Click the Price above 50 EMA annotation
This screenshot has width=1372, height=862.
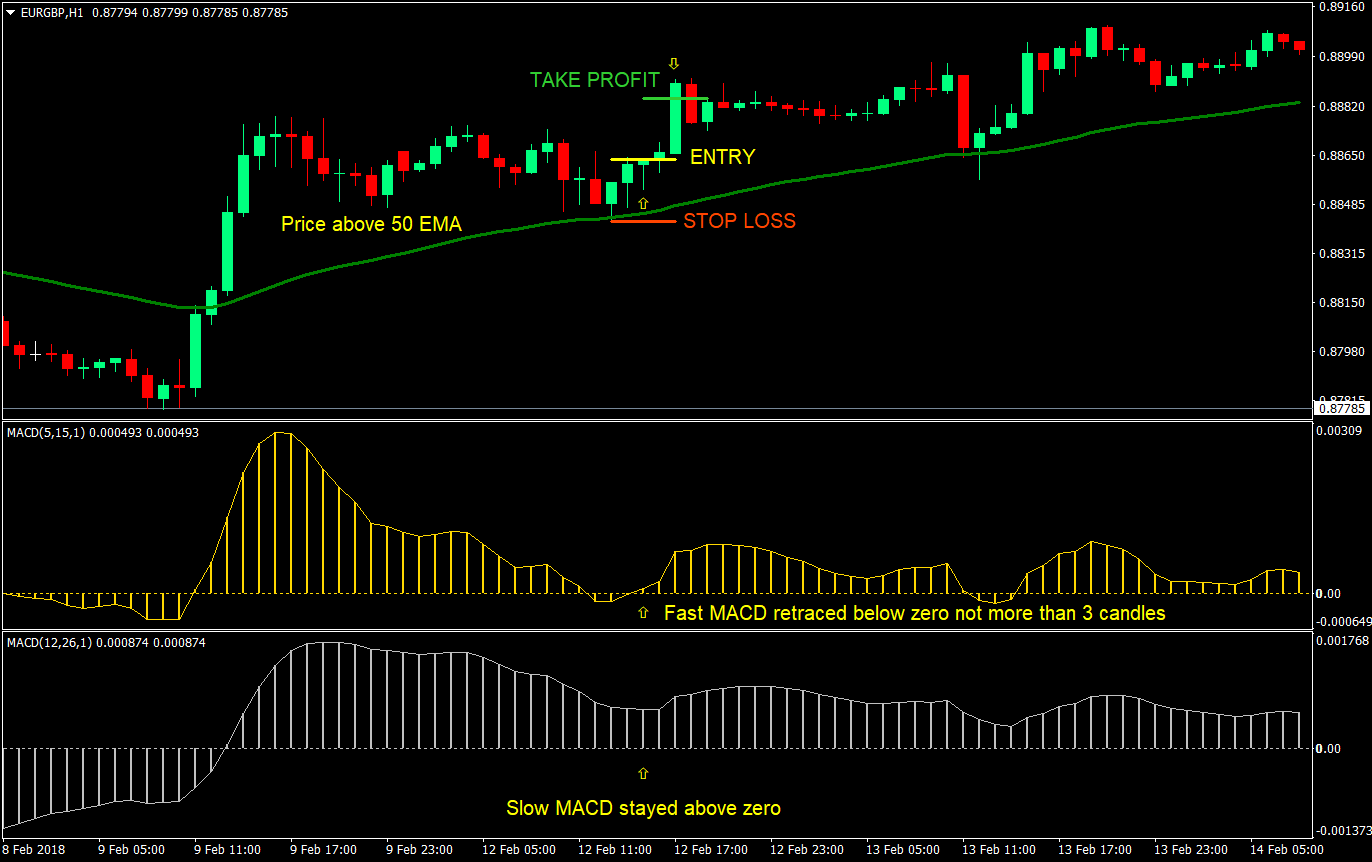click(x=371, y=224)
